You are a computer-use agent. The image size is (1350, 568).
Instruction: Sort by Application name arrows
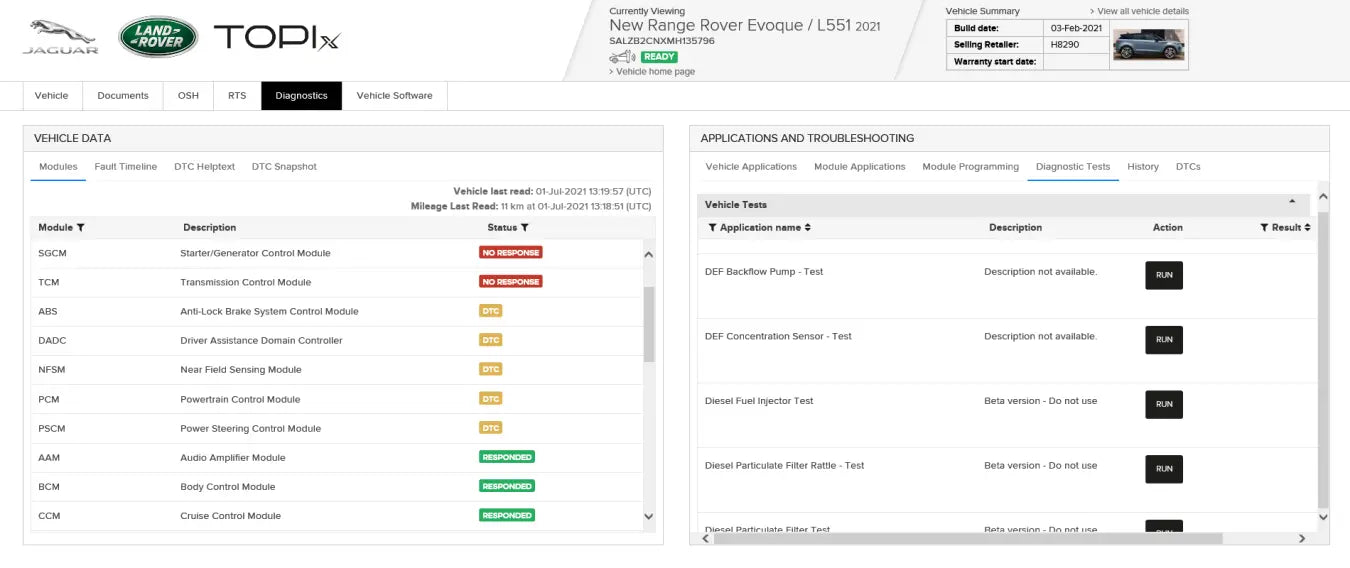[808, 228]
